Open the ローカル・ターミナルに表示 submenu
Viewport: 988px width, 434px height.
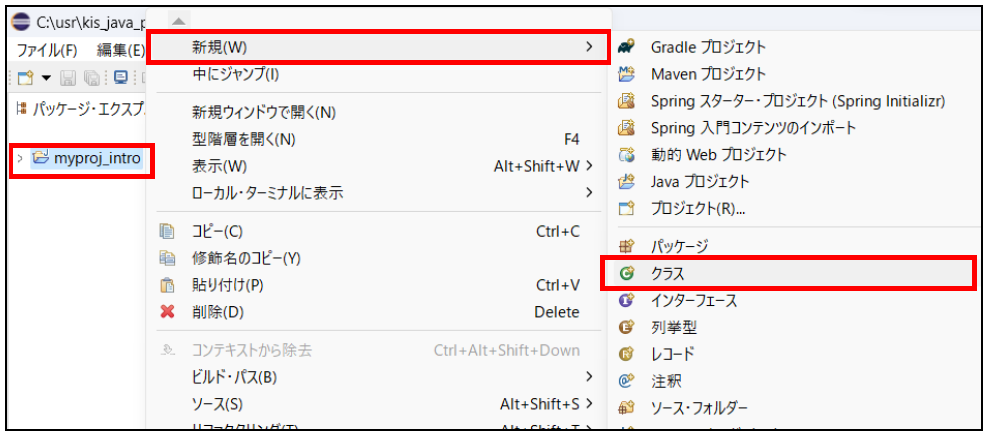268,193
